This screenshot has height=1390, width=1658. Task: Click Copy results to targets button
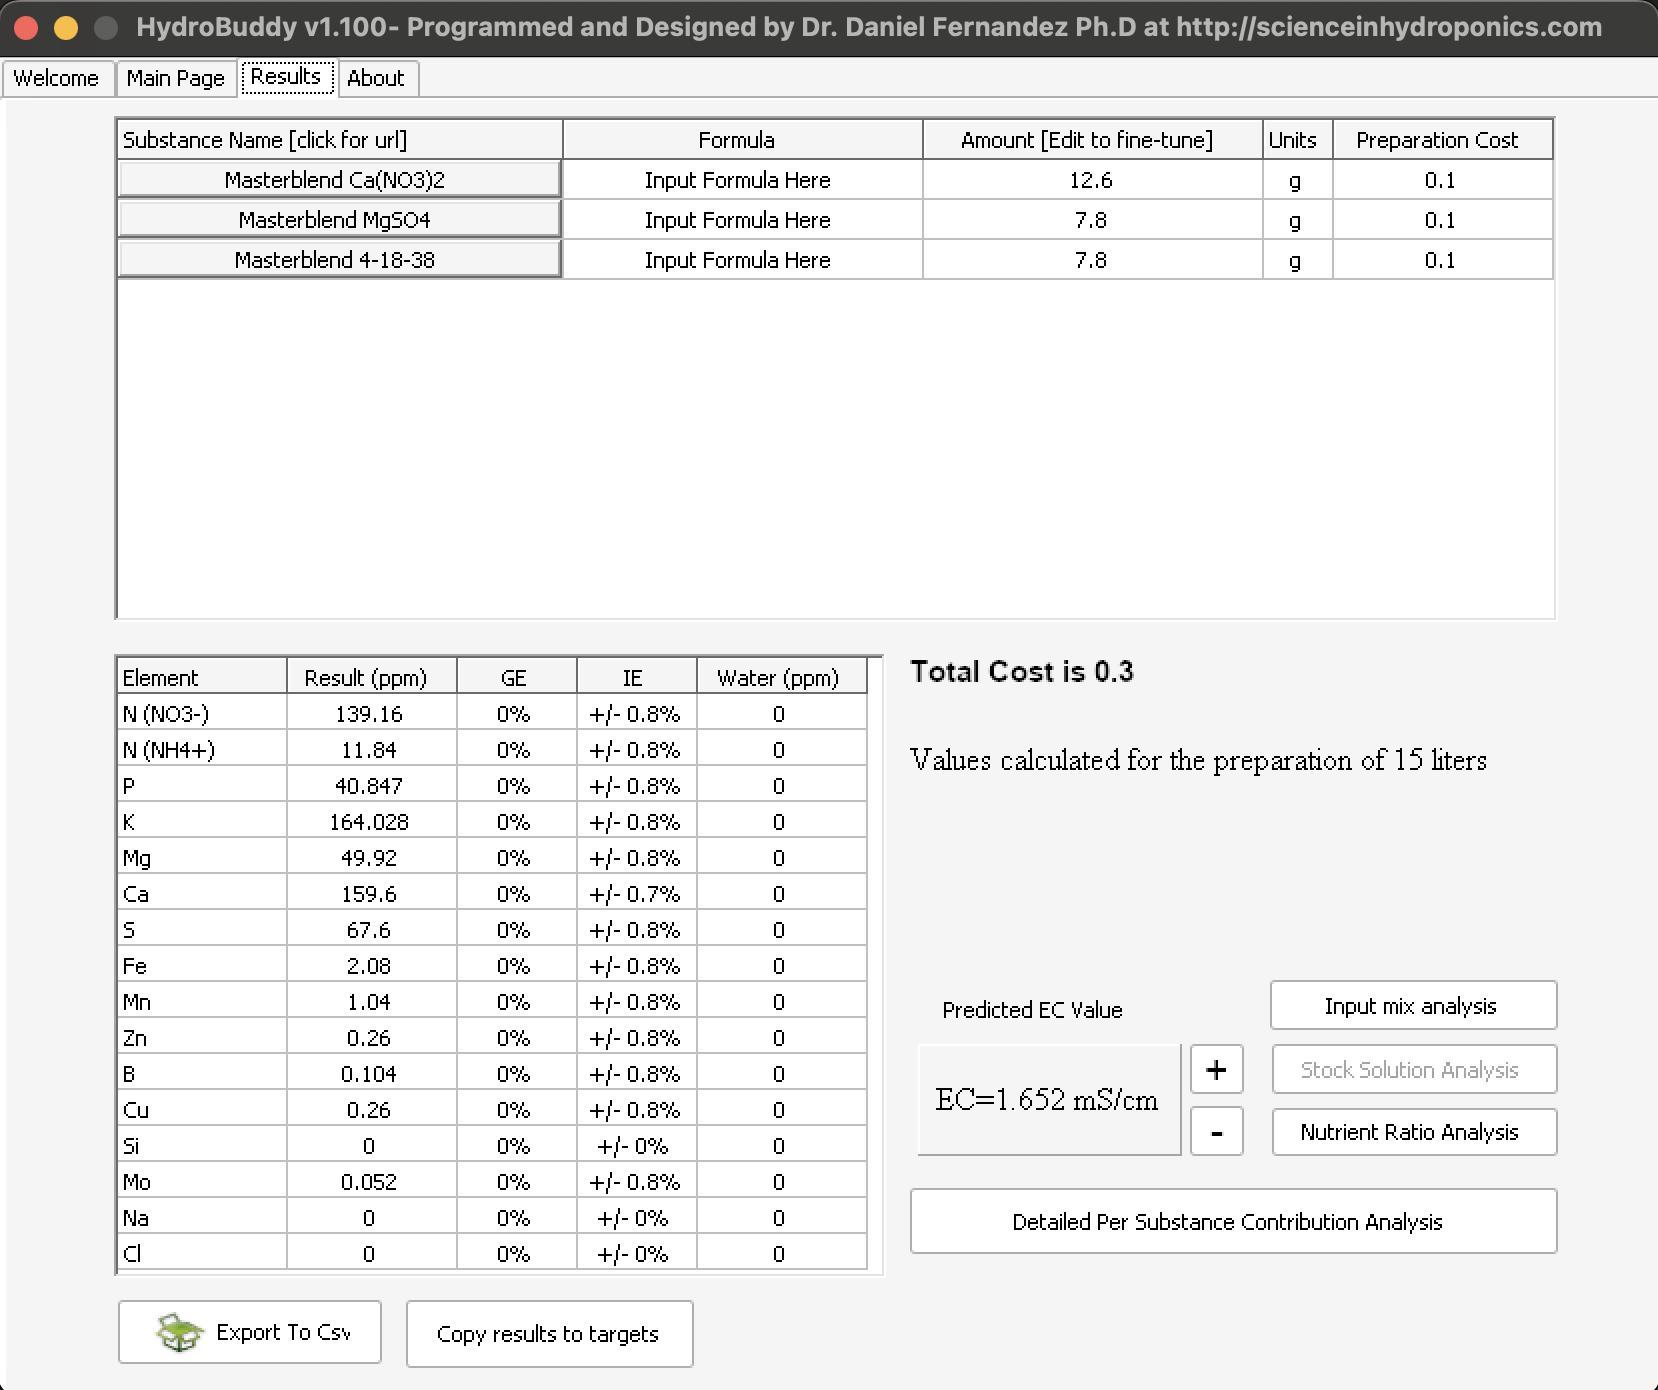549,1333
